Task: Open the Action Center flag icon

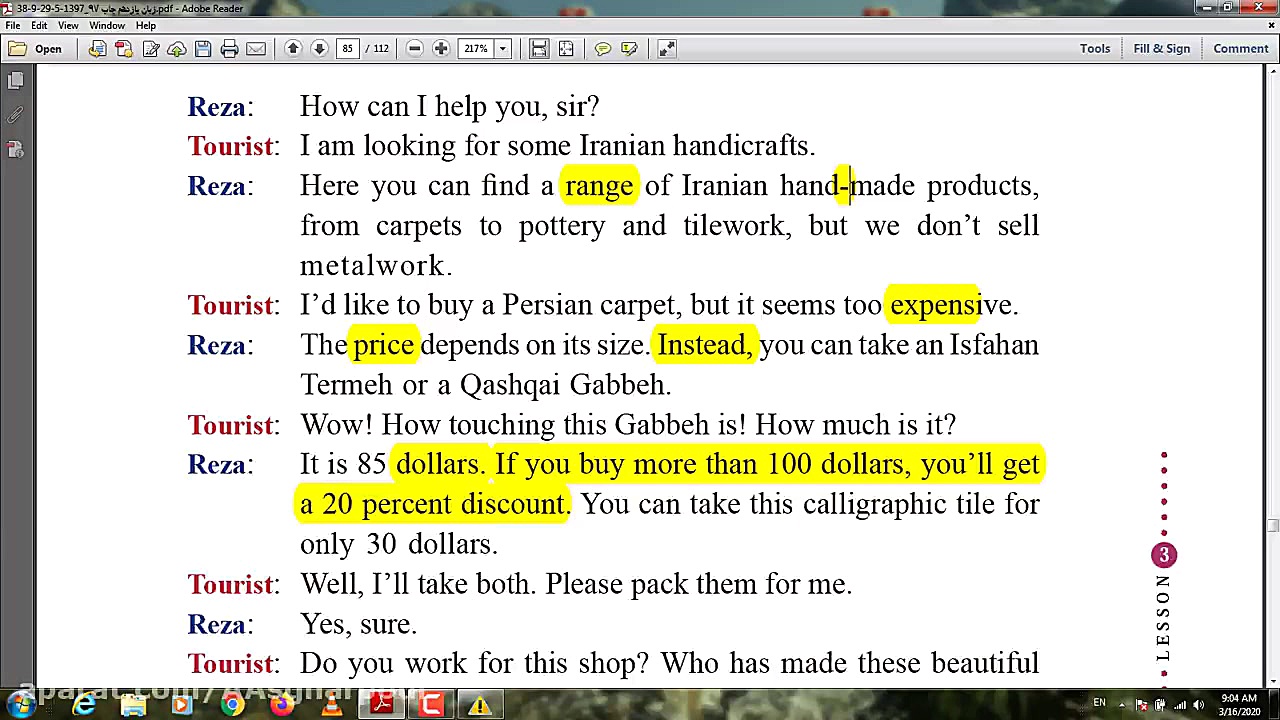Action: point(1142,705)
